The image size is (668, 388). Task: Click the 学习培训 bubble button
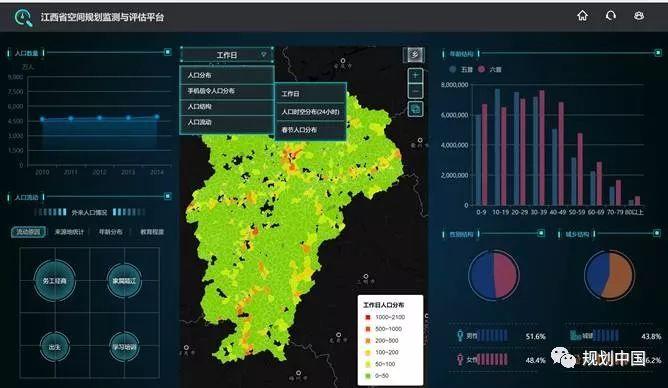coord(124,347)
